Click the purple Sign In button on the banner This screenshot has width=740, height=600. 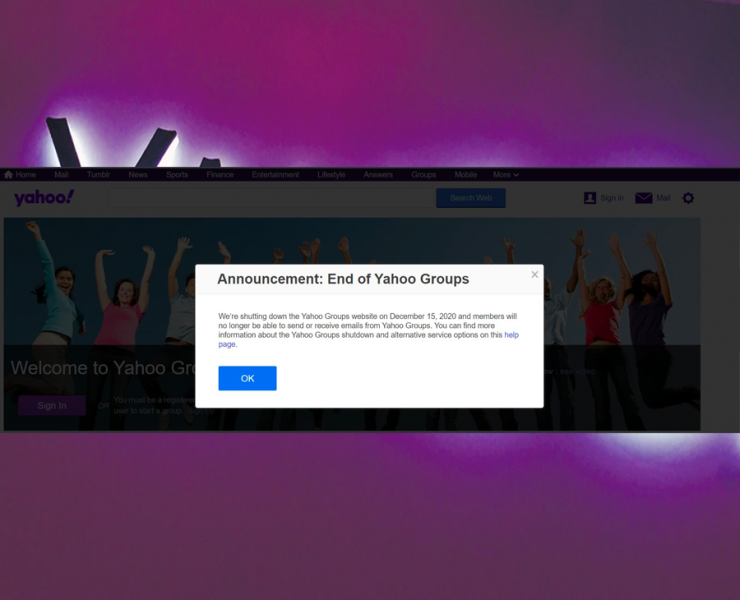(52, 406)
